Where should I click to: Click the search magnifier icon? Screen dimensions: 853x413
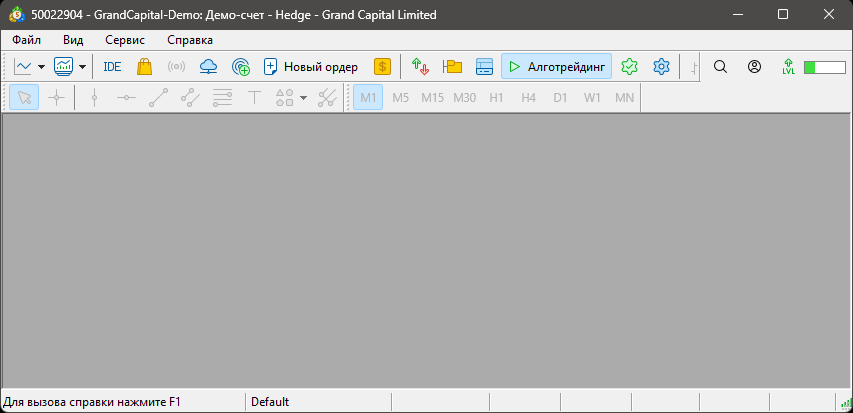pos(720,67)
